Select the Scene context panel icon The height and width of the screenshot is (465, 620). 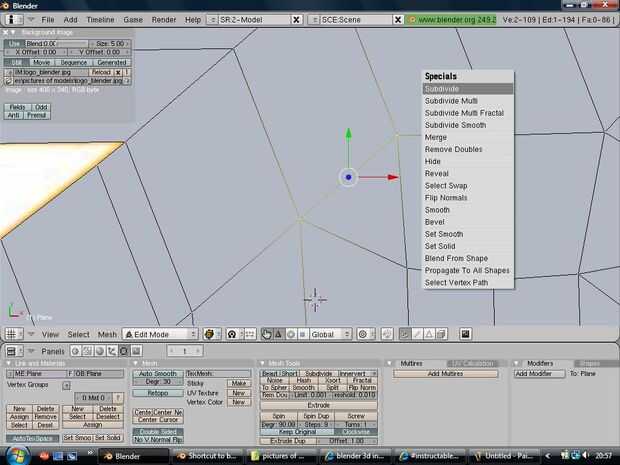tap(136, 351)
